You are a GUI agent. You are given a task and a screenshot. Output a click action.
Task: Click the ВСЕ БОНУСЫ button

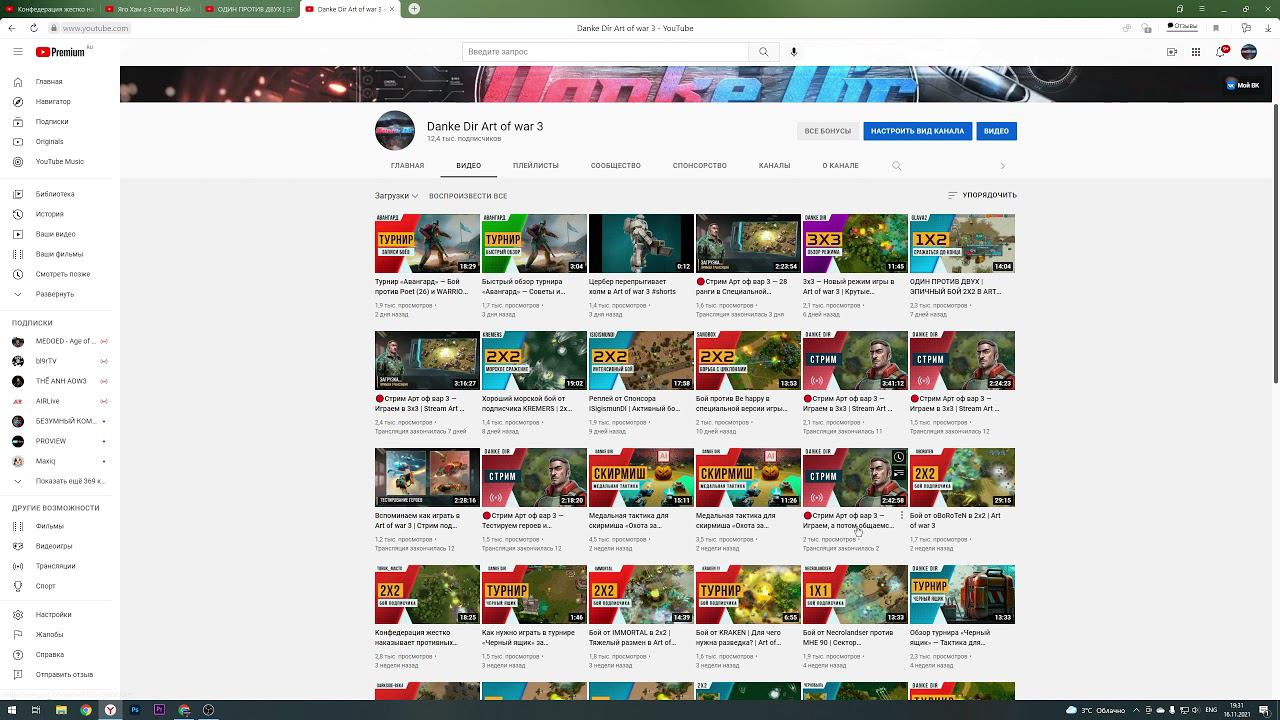pos(828,131)
